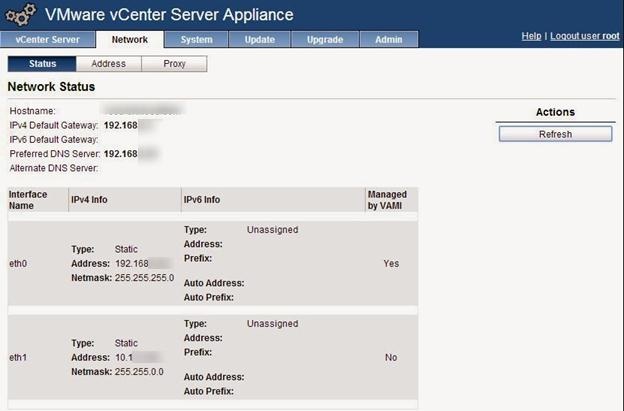This screenshot has height=411, width=624.
Task: Click eth1 netmask 255.255.0.0
Action: pyautogui.click(x=139, y=372)
